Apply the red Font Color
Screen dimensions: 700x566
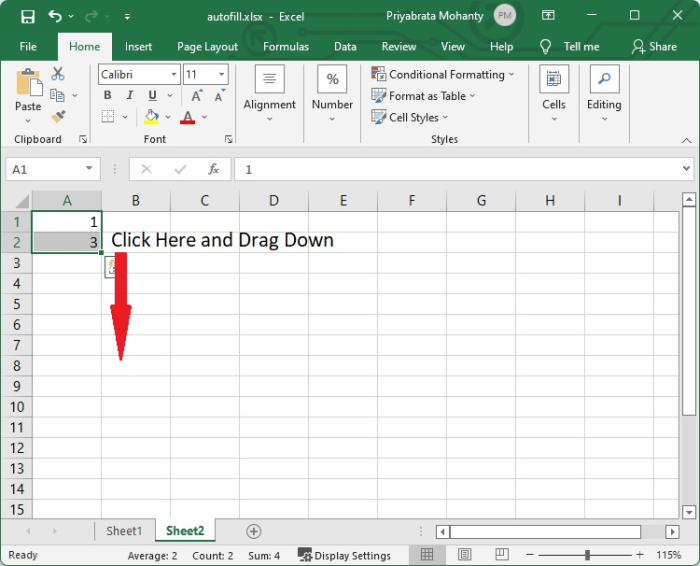(x=188, y=117)
